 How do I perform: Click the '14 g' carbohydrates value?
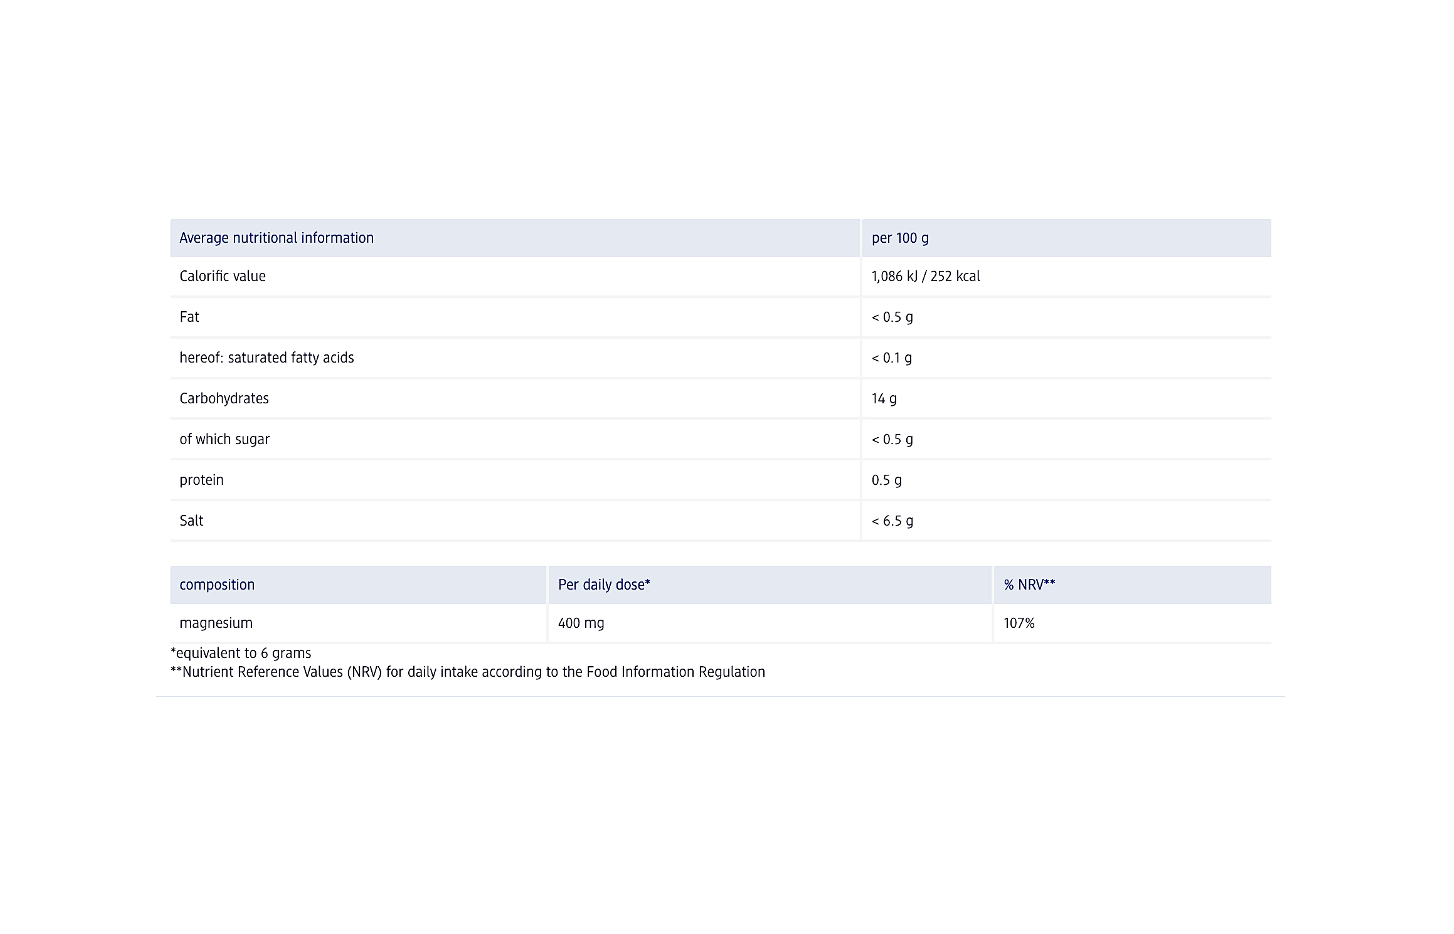tap(884, 398)
